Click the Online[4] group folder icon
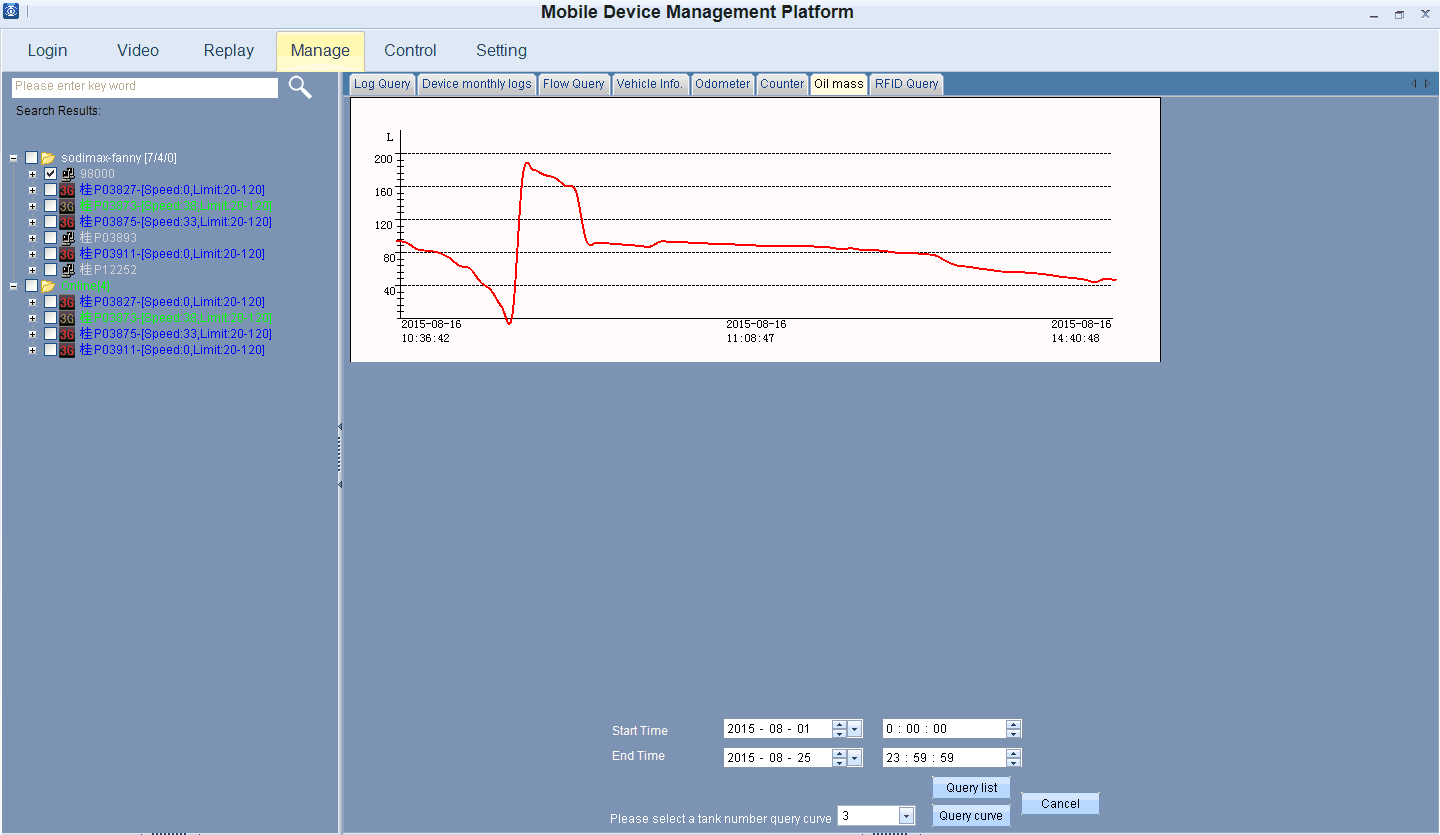The height and width of the screenshot is (835, 1440). click(48, 286)
